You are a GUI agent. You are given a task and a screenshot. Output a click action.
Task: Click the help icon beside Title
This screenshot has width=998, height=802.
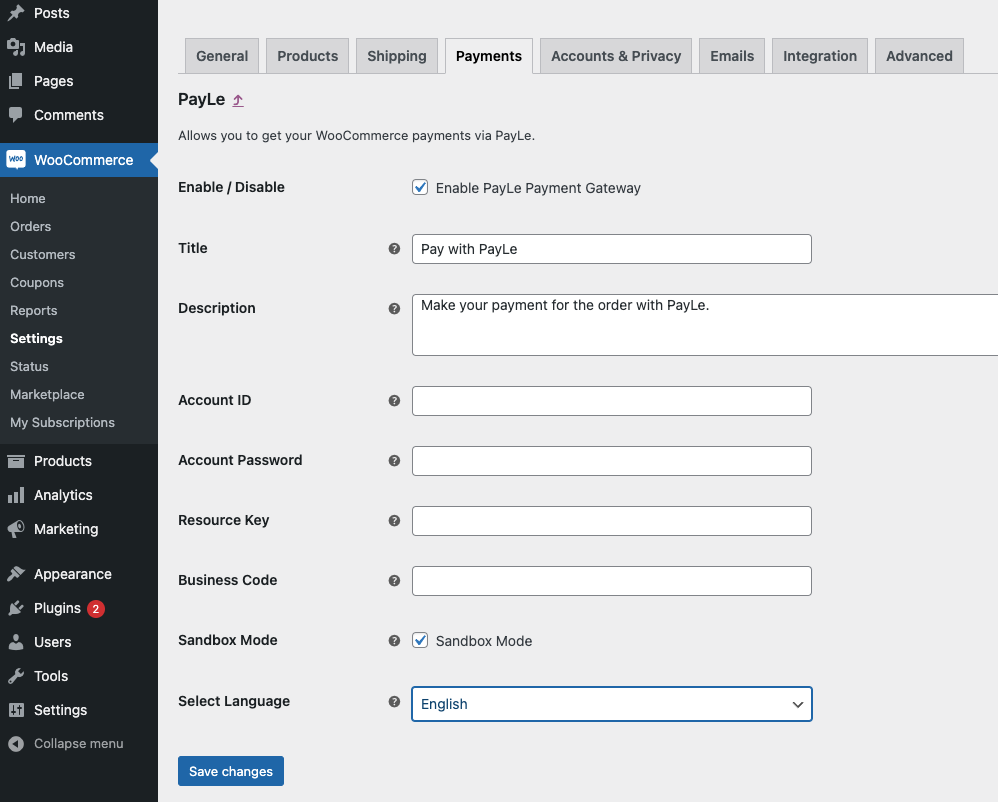pos(395,249)
